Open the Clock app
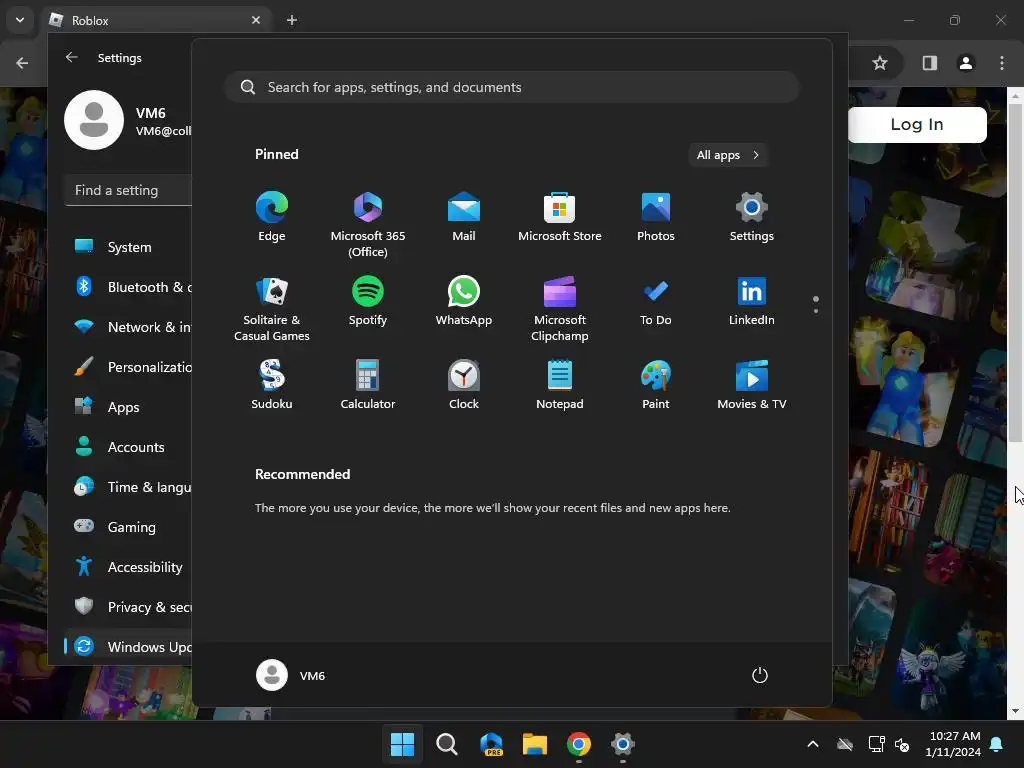This screenshot has height=768, width=1024. 464,385
